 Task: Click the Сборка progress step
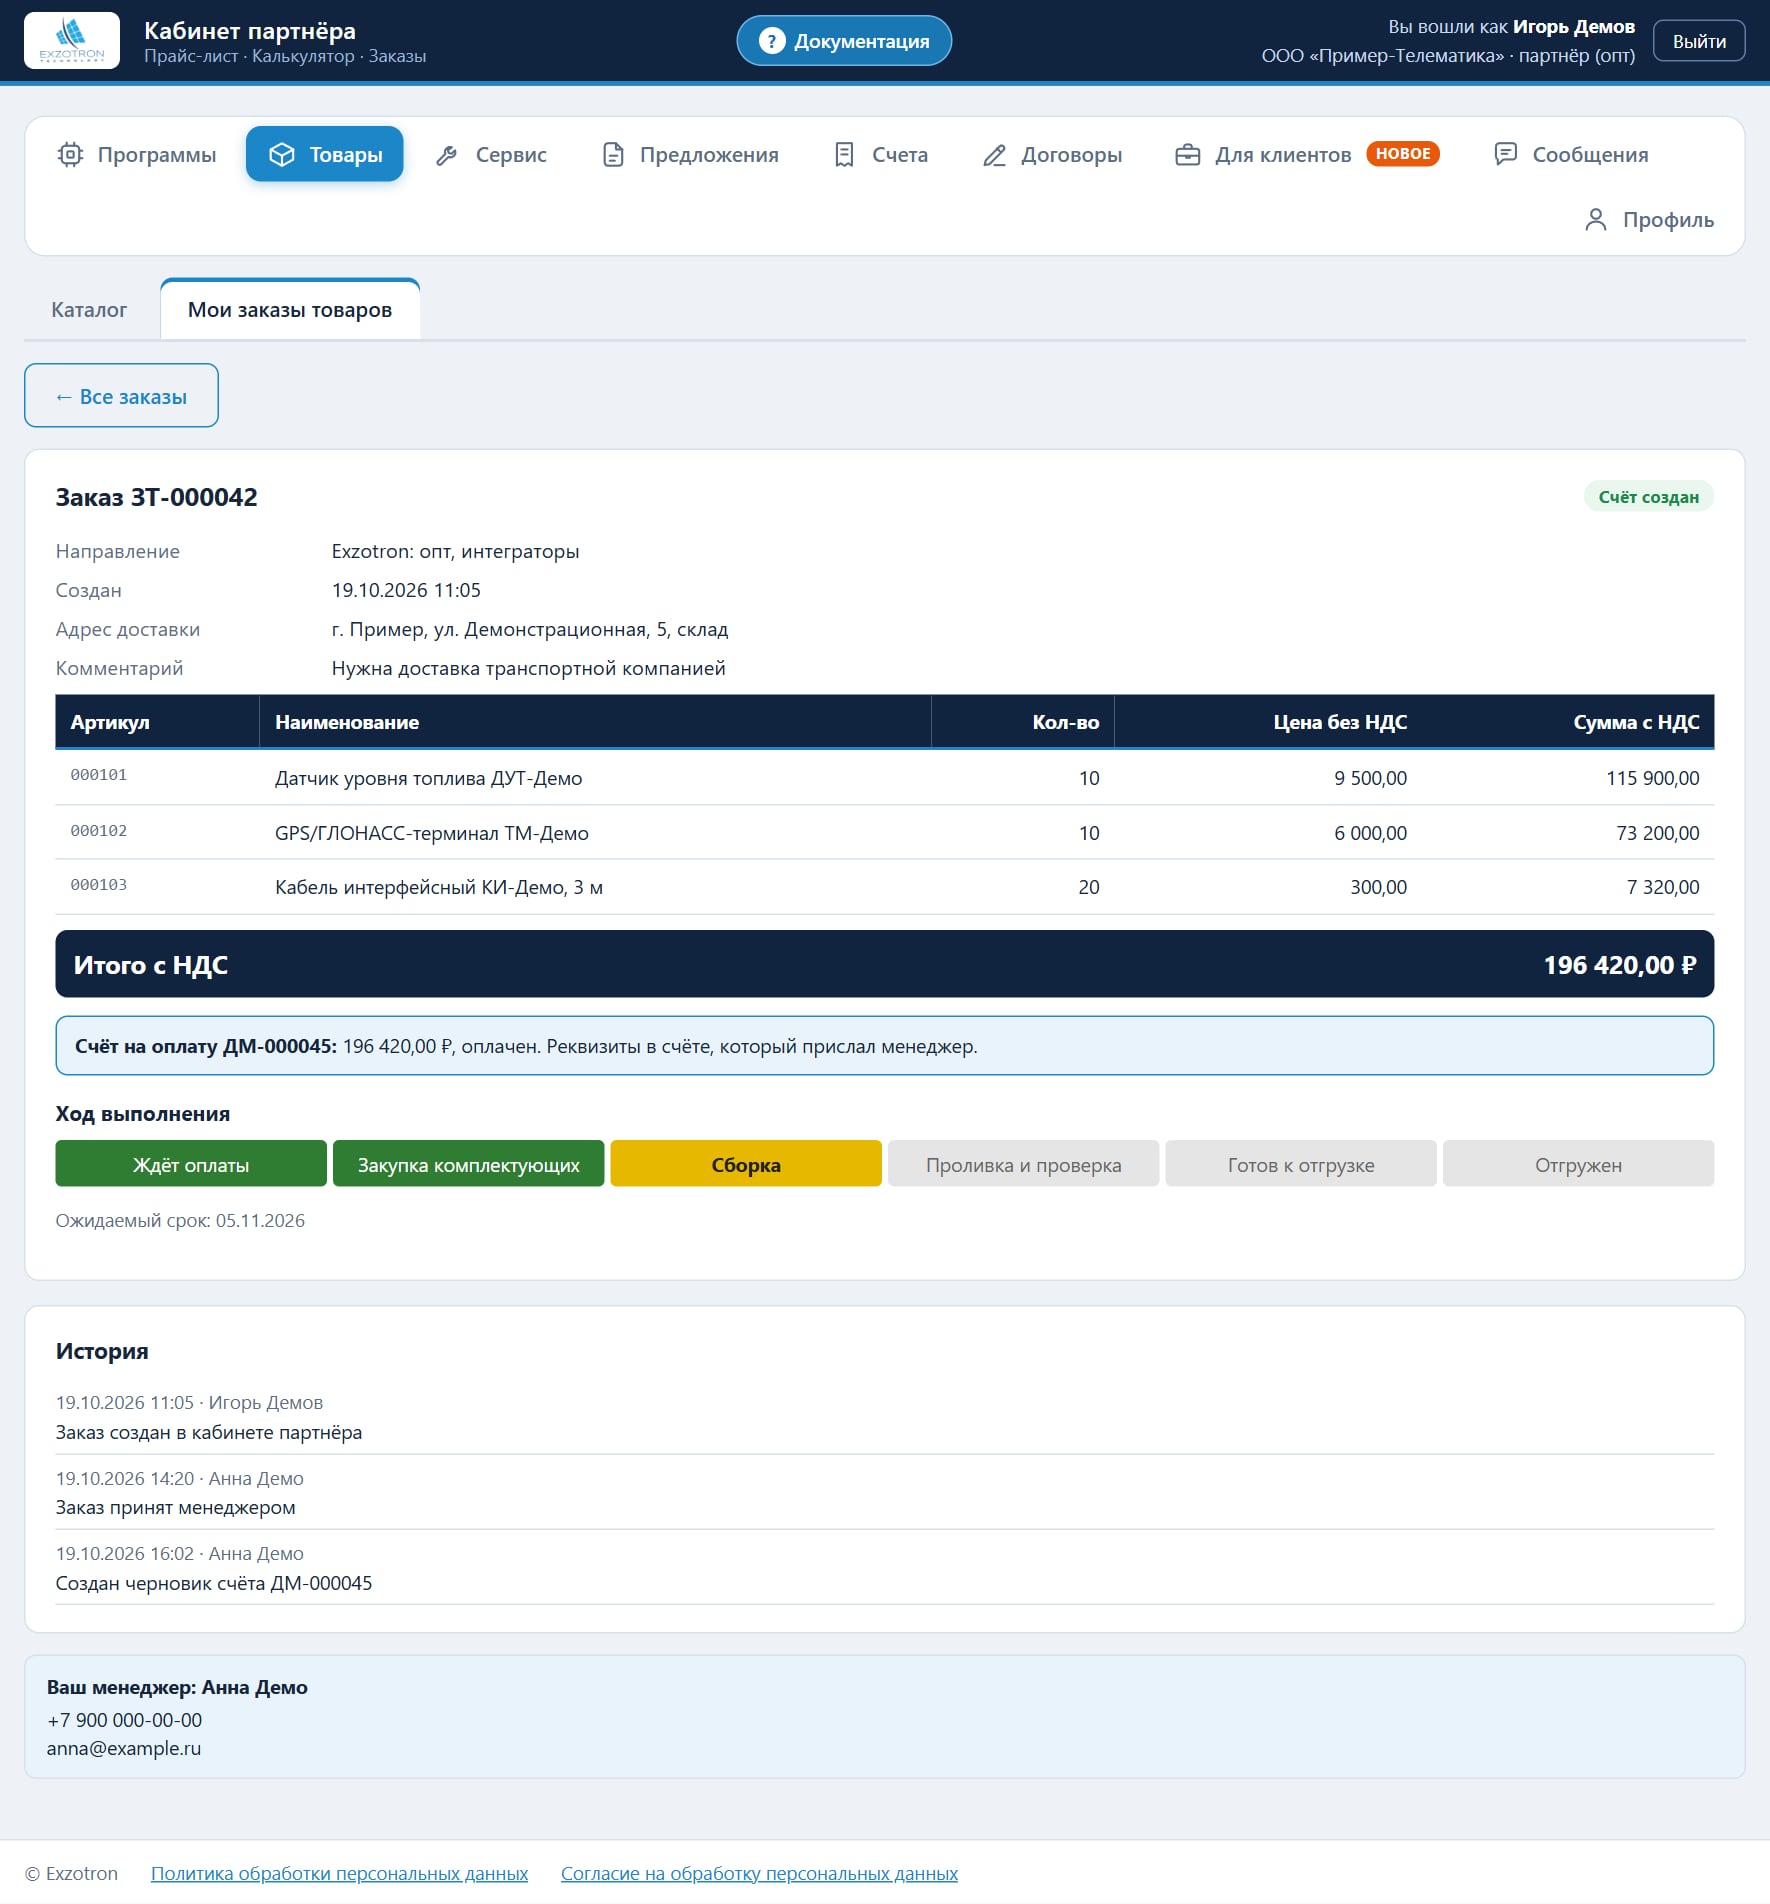pos(746,1164)
